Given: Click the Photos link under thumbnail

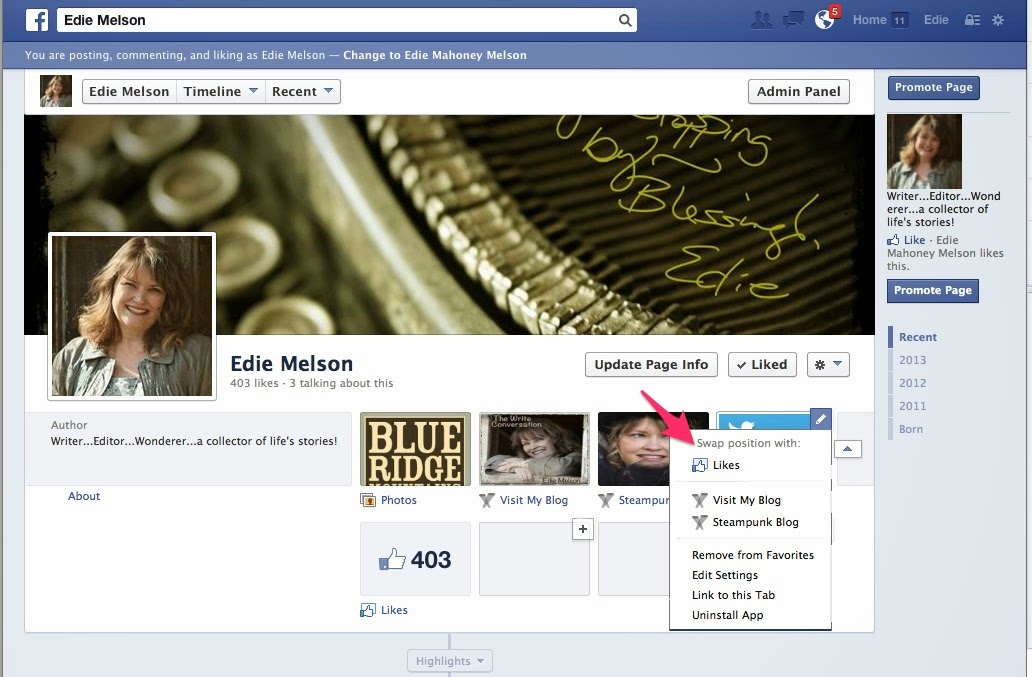Looking at the screenshot, I should (x=399, y=500).
